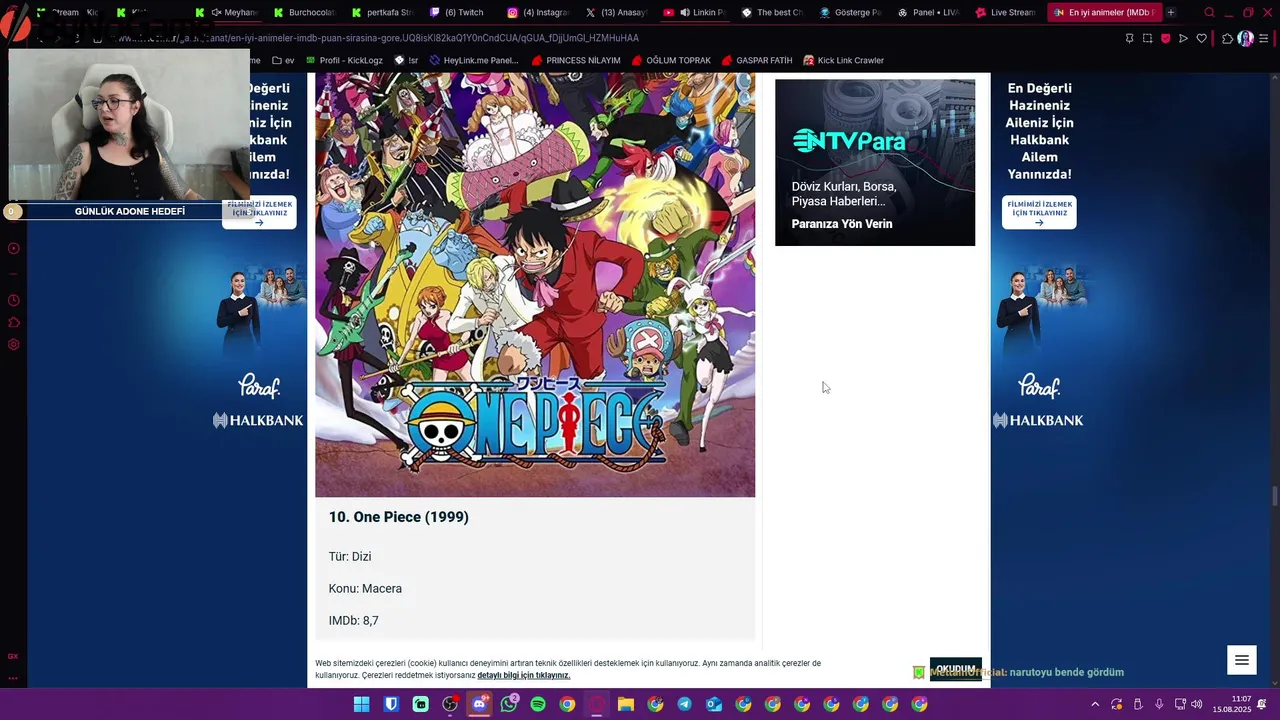The image size is (1280, 720).
Task: Switch to the Burchocolat tab
Action: [x=305, y=12]
